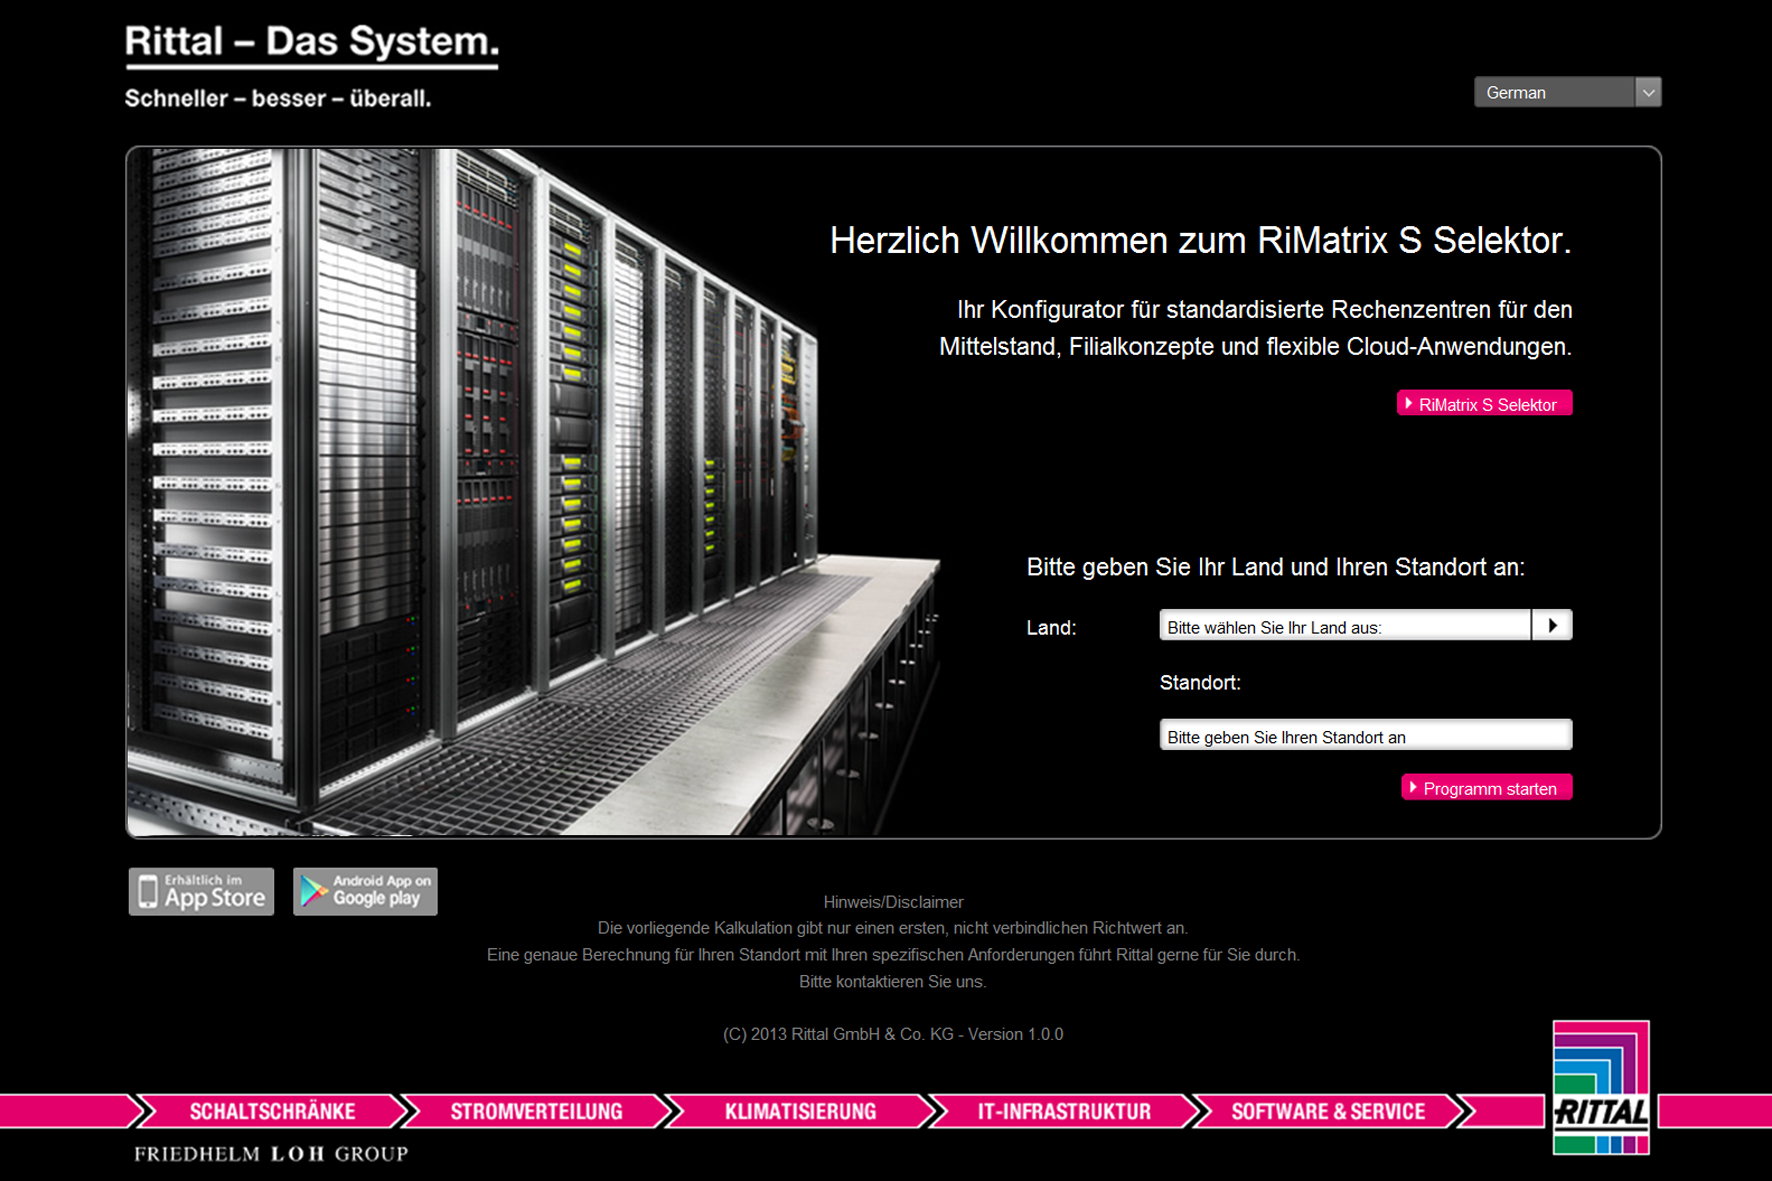This screenshot has width=1772, height=1181.
Task: Open the Land country selection field
Action: pyautogui.click(x=1345, y=625)
